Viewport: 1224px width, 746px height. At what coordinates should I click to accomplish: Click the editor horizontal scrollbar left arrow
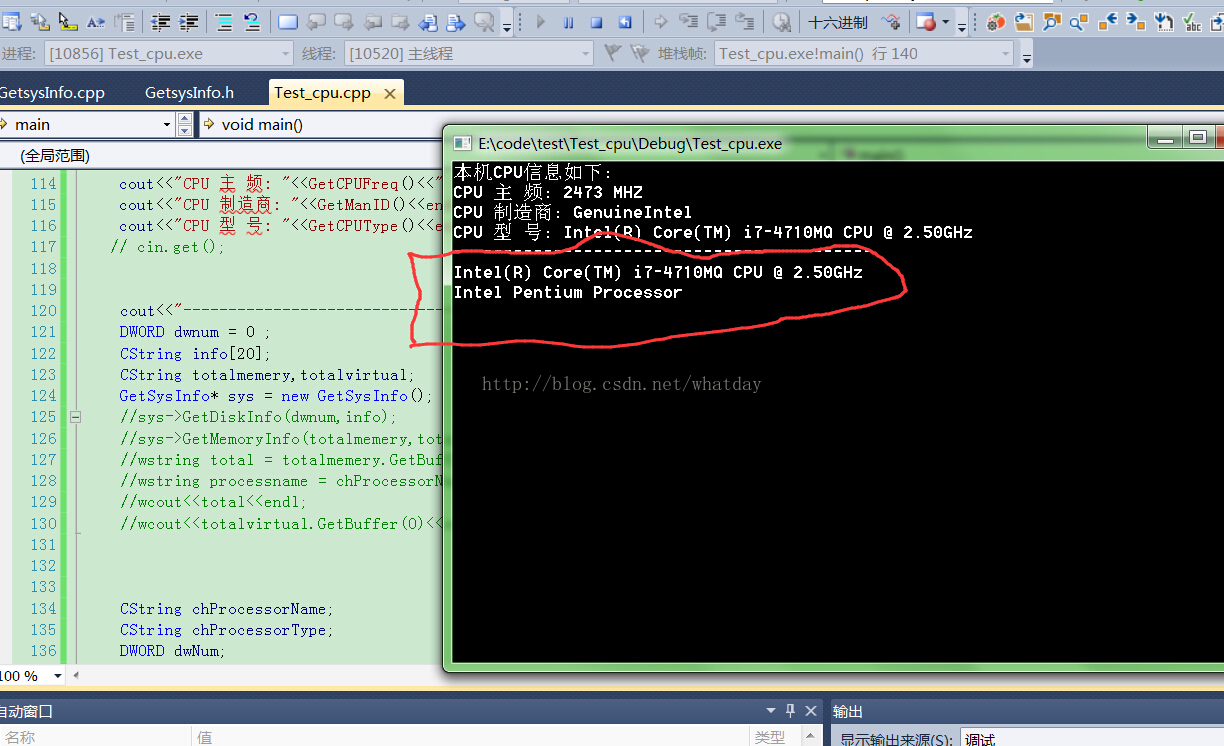pos(77,676)
